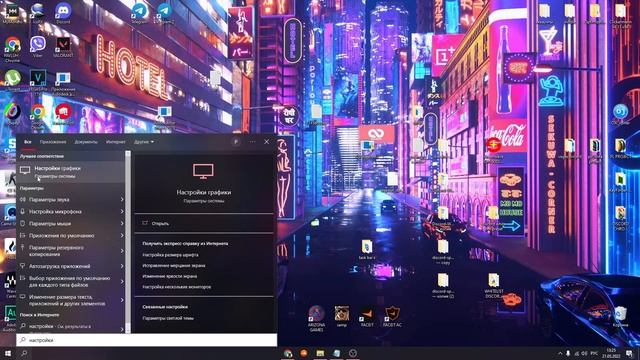The width and height of the screenshot is (640, 360).
Task: Select the Автозагрузка приложений search result
Action: (60, 266)
